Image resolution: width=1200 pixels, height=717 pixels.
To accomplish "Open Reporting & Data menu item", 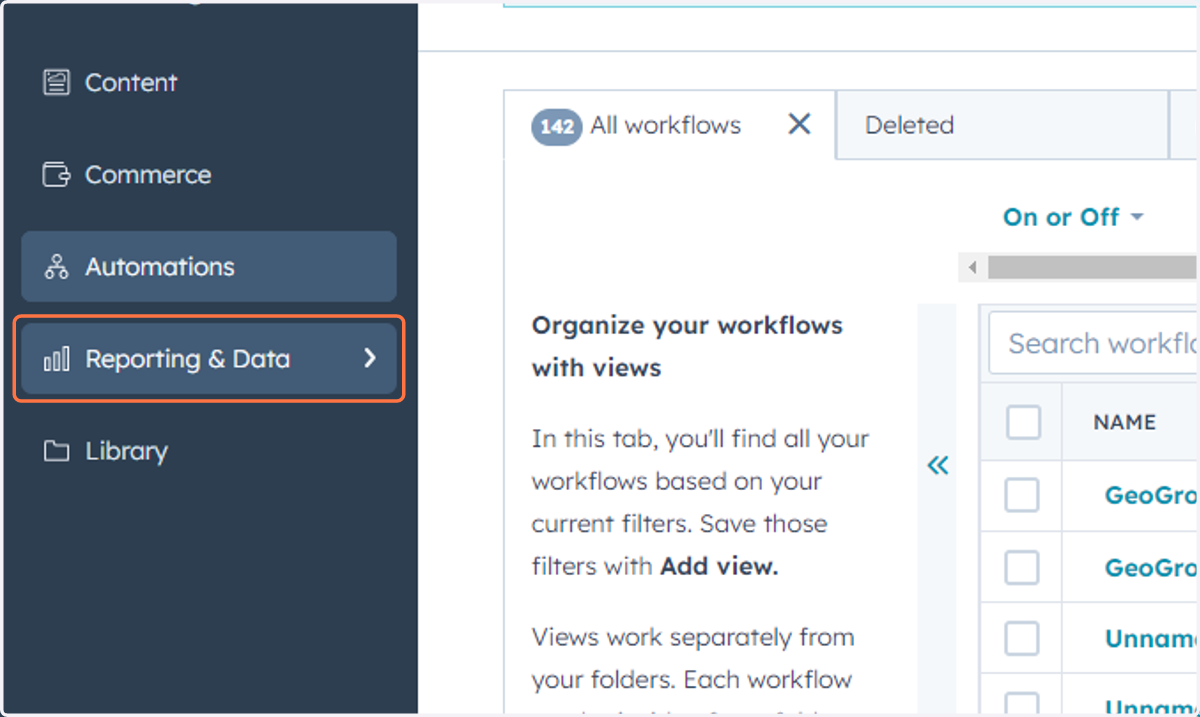I will pyautogui.click(x=209, y=359).
